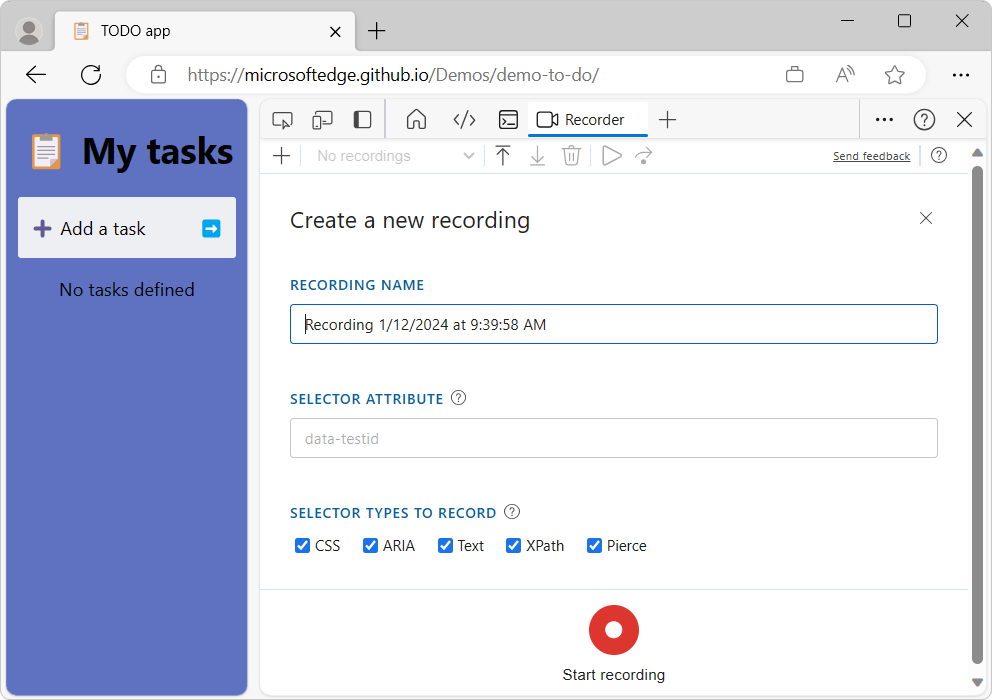Uncheck the Pierce selector checkbox

click(x=594, y=546)
